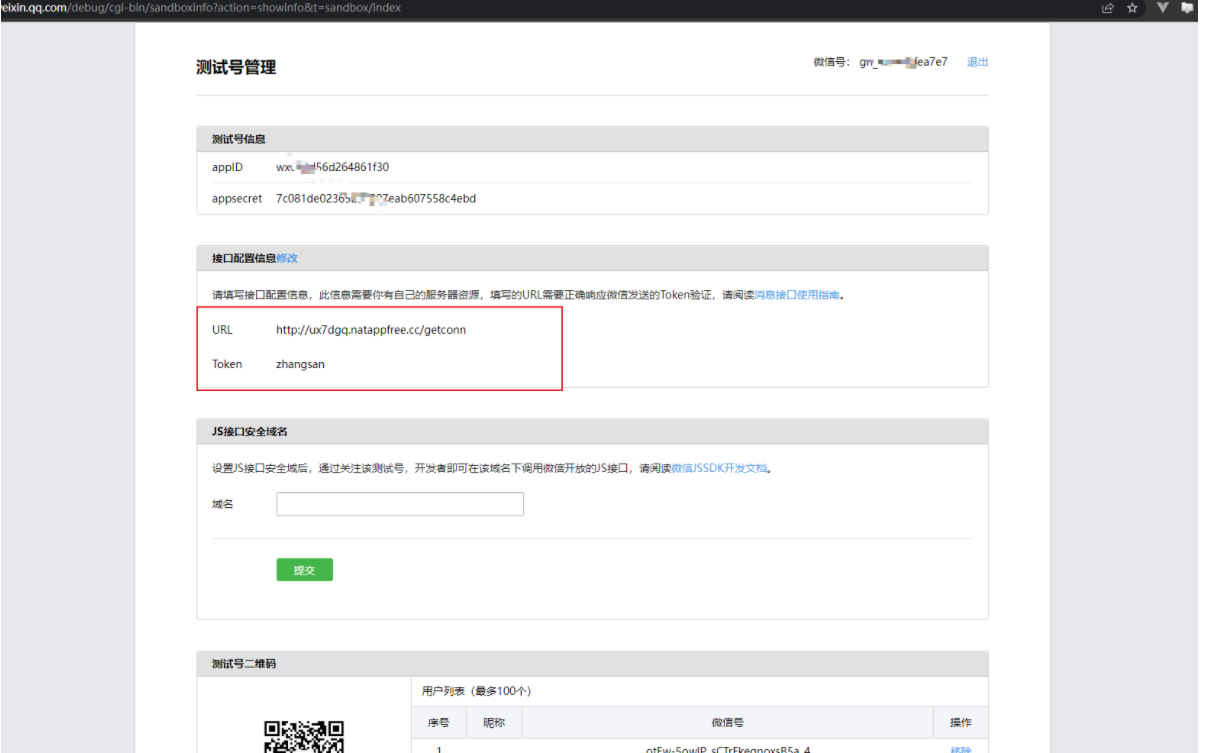Click 修改 to edit interface configuration

287,258
